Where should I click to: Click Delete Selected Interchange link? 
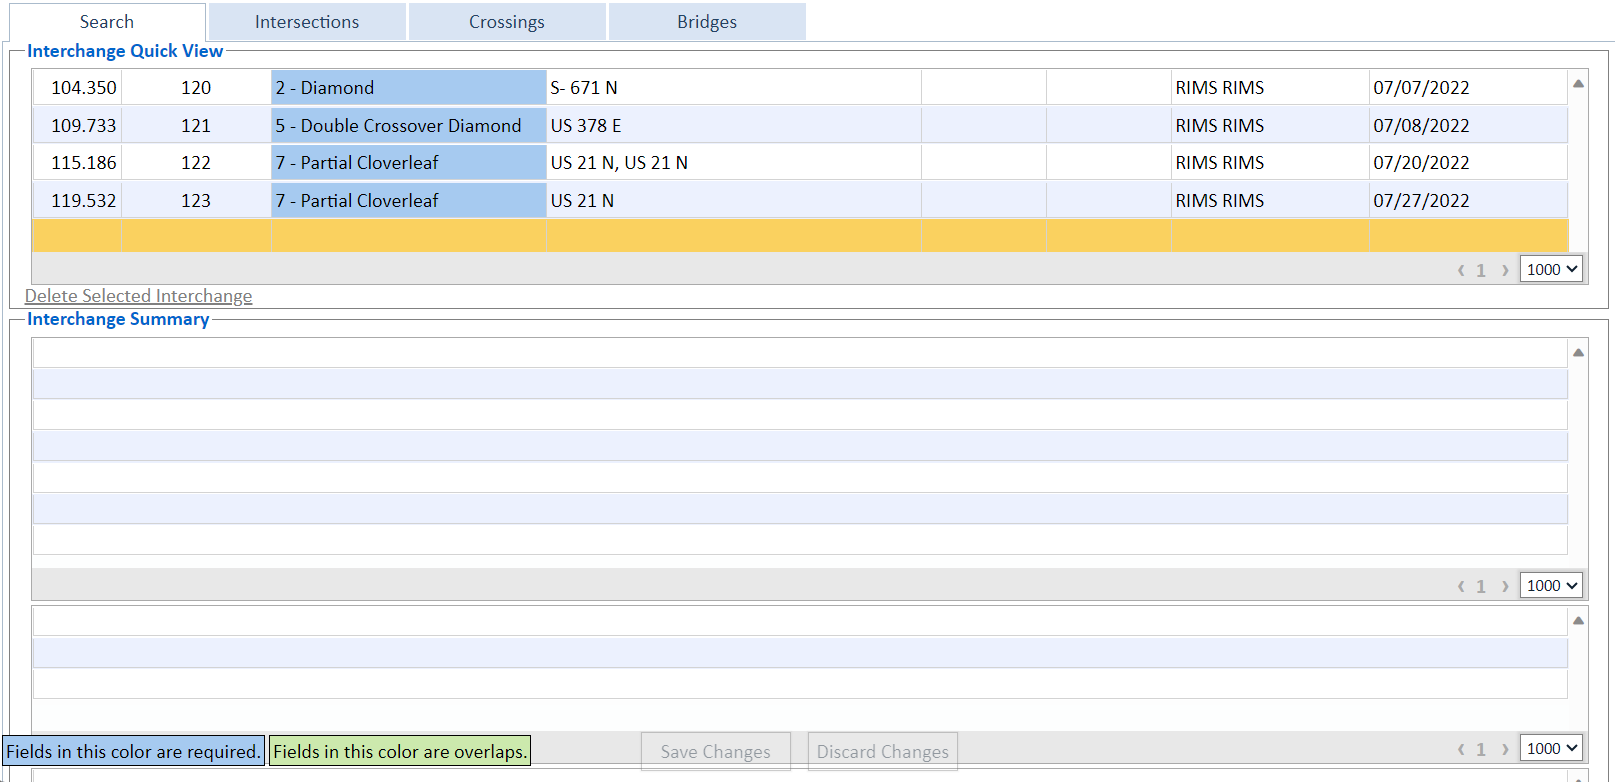138,296
